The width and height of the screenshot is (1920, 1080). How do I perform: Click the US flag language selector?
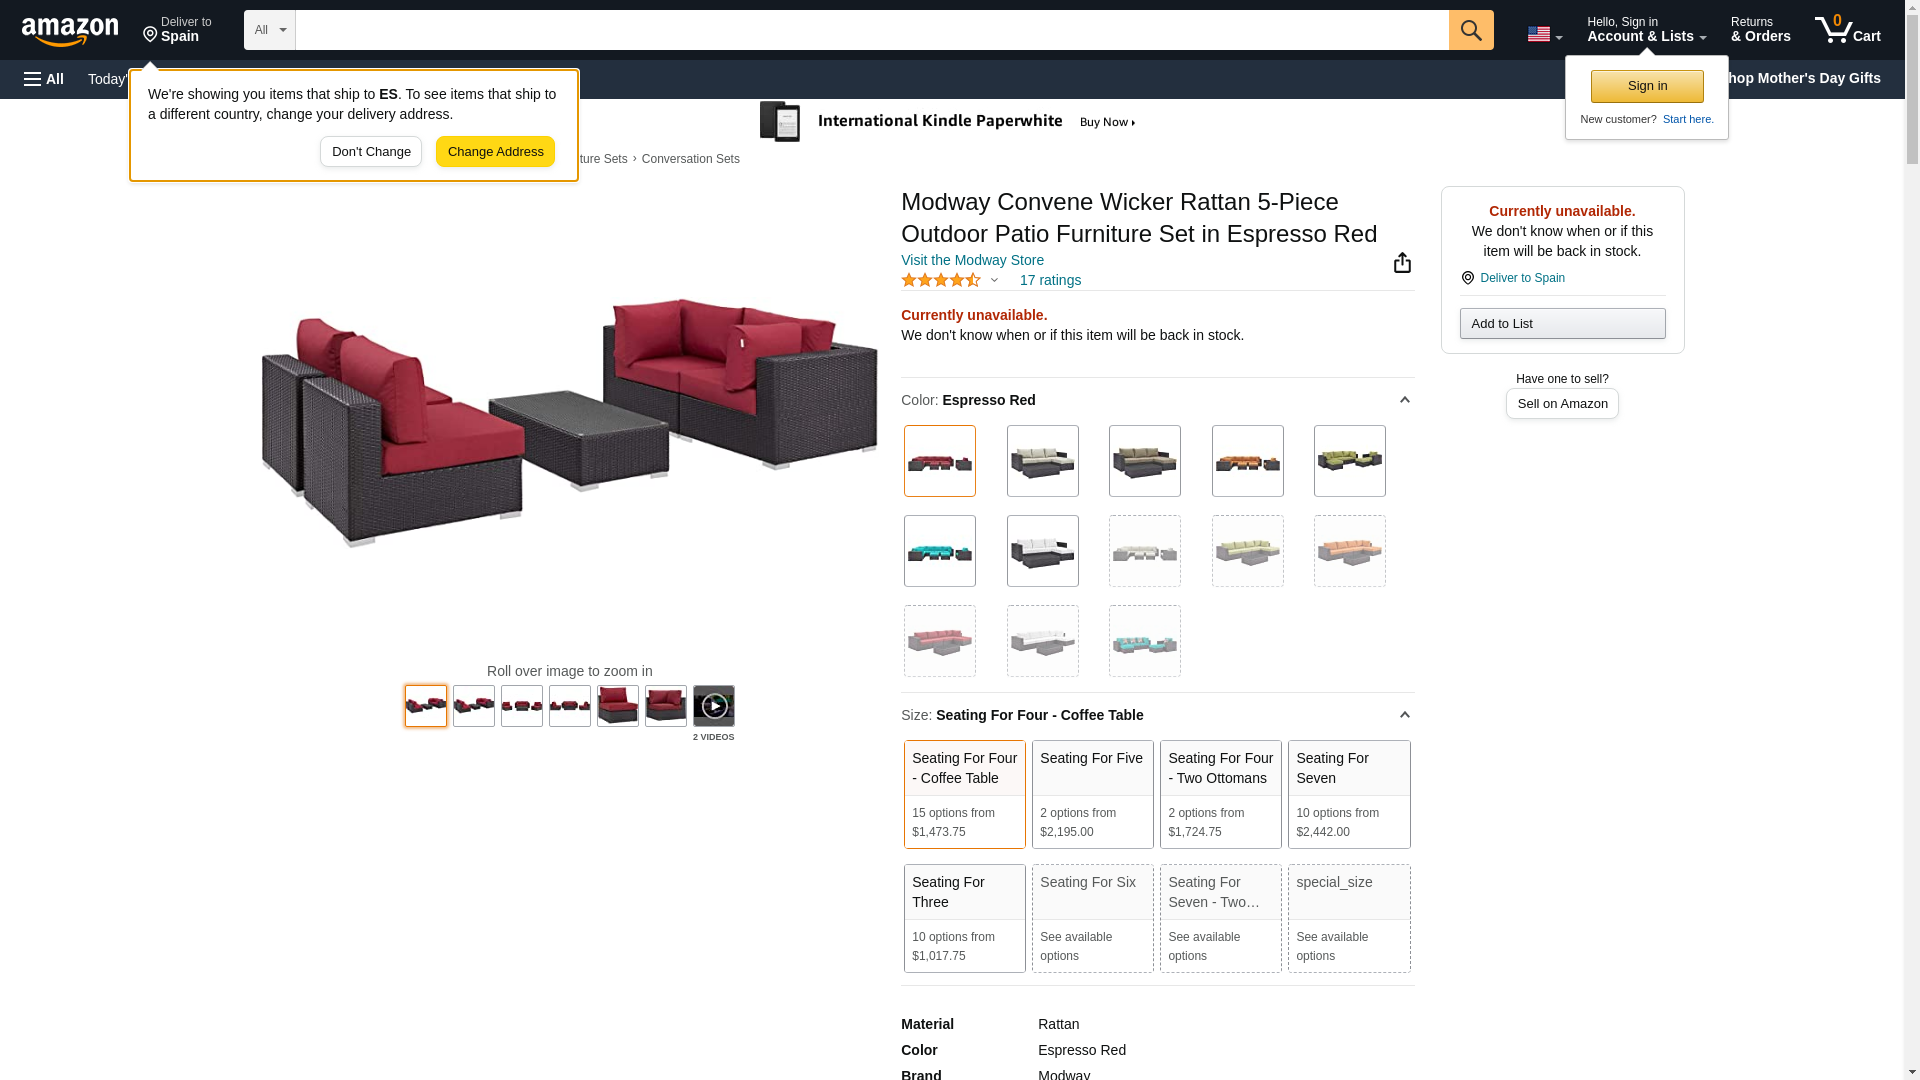1544,34
